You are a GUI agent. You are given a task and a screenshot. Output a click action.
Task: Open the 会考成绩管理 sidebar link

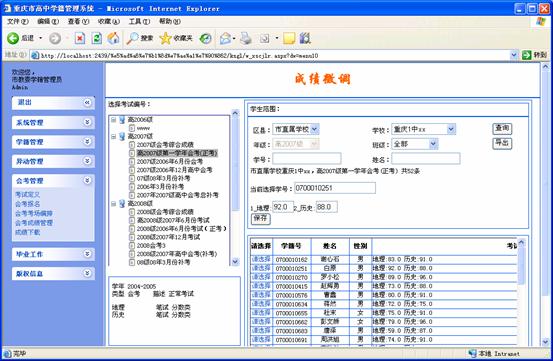click(x=34, y=223)
